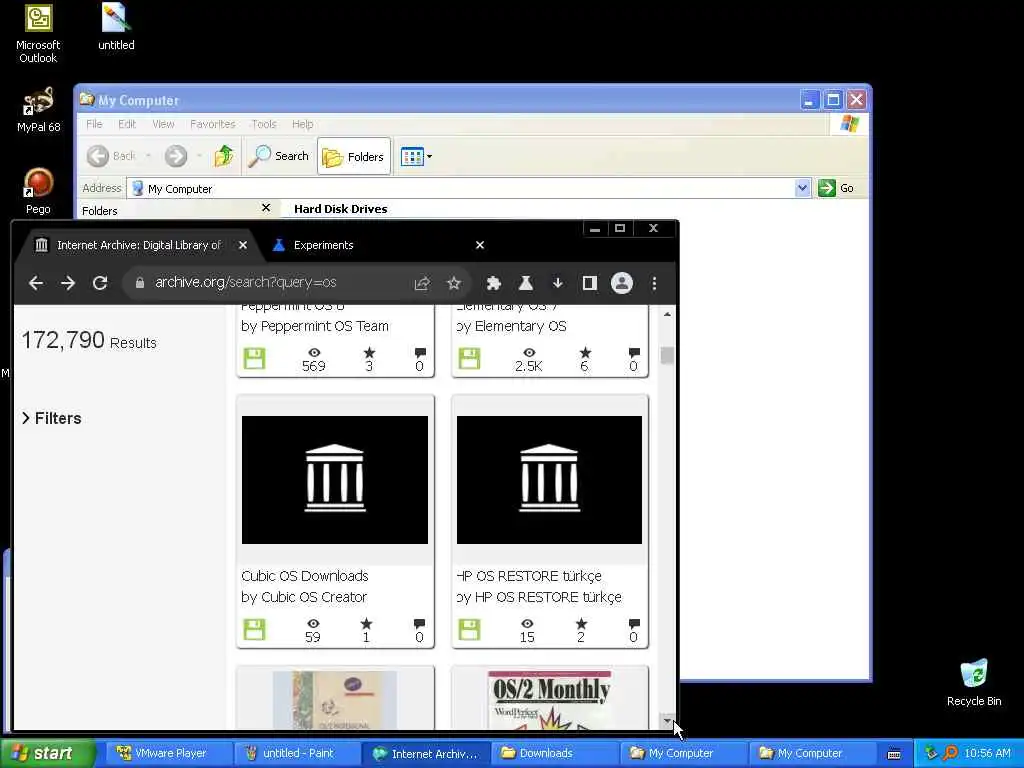
Task: Click views eye icon on HP OS RESTORE card
Action: tap(527, 624)
